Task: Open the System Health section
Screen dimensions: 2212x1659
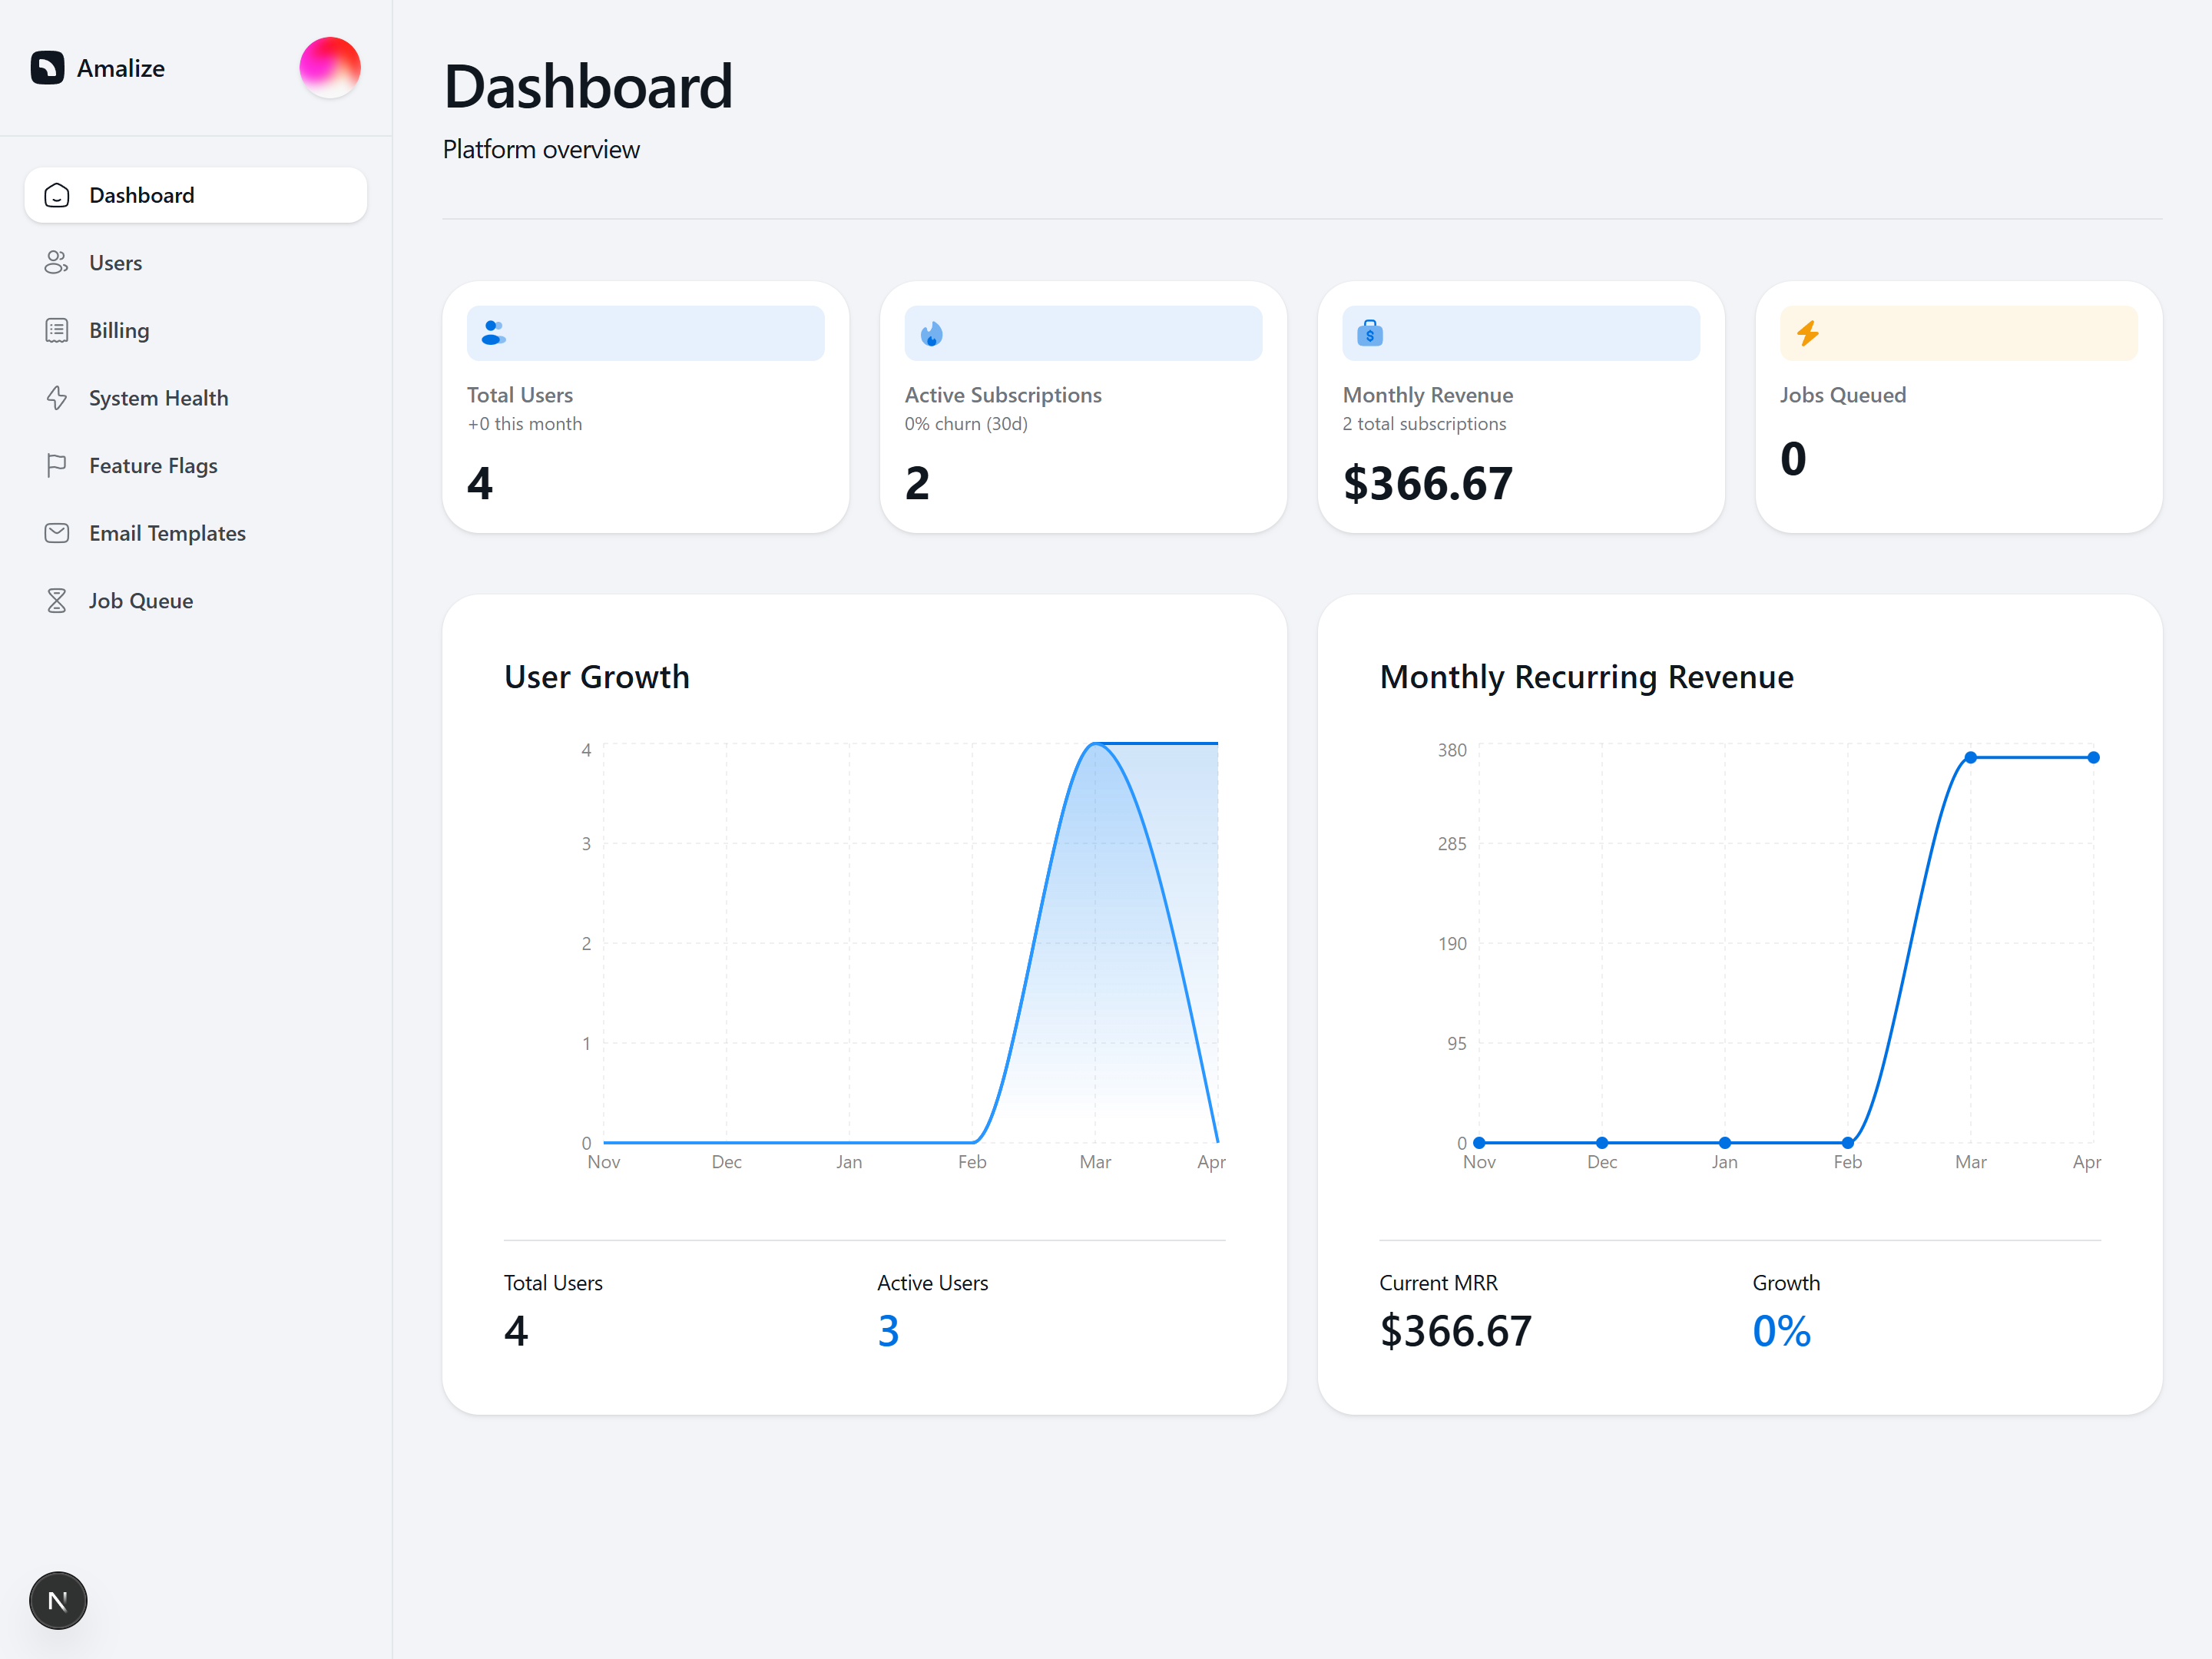Action: (x=158, y=398)
